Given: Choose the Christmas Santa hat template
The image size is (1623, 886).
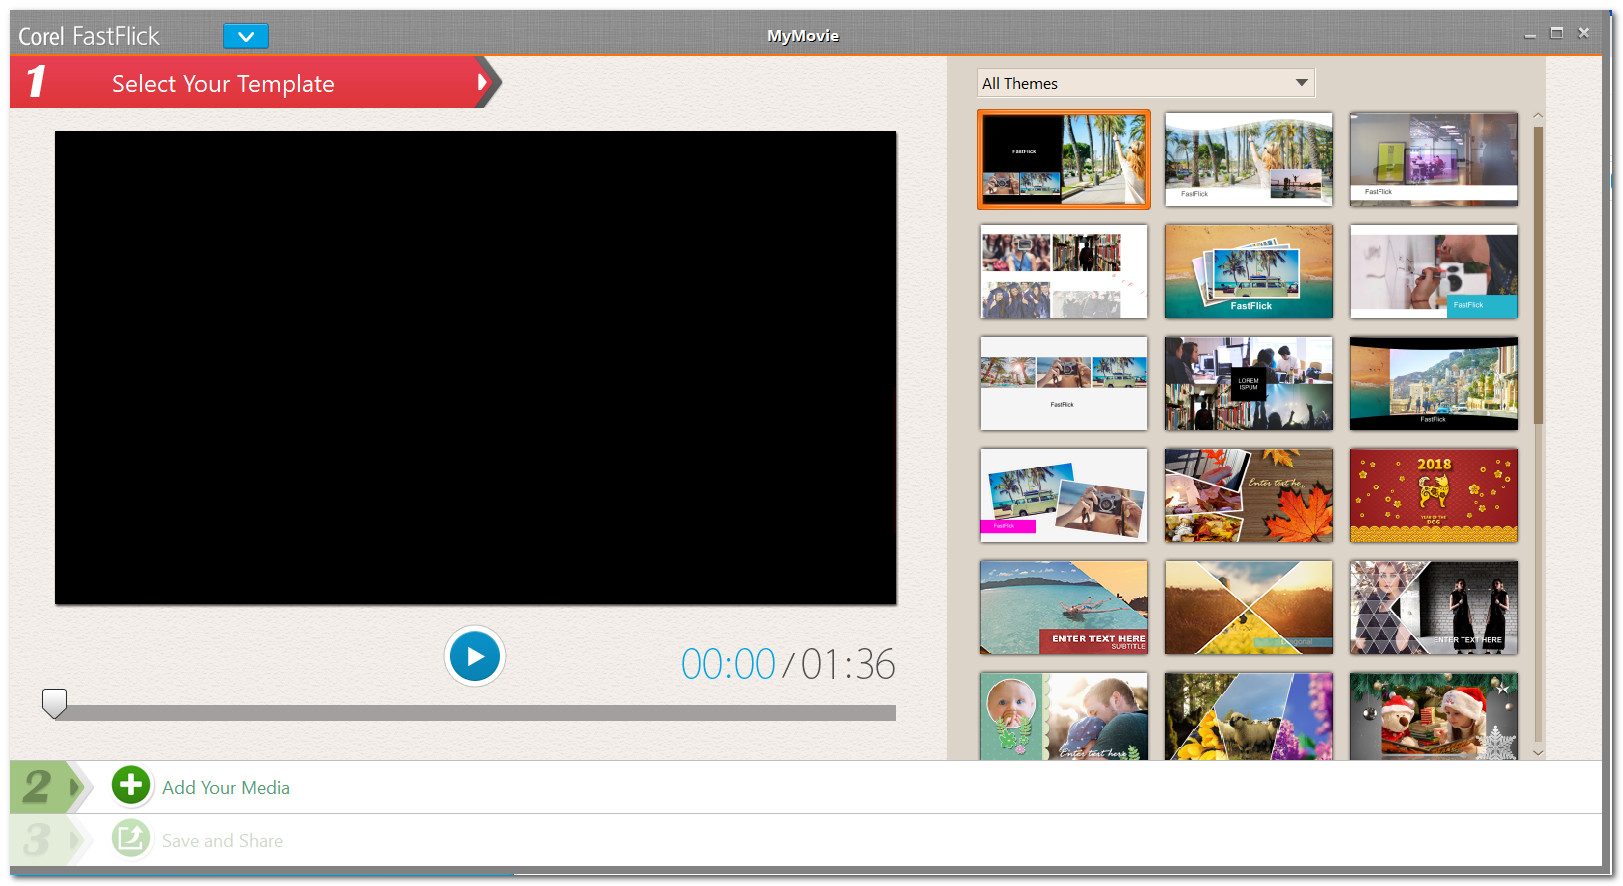Looking at the screenshot, I should [x=1434, y=716].
